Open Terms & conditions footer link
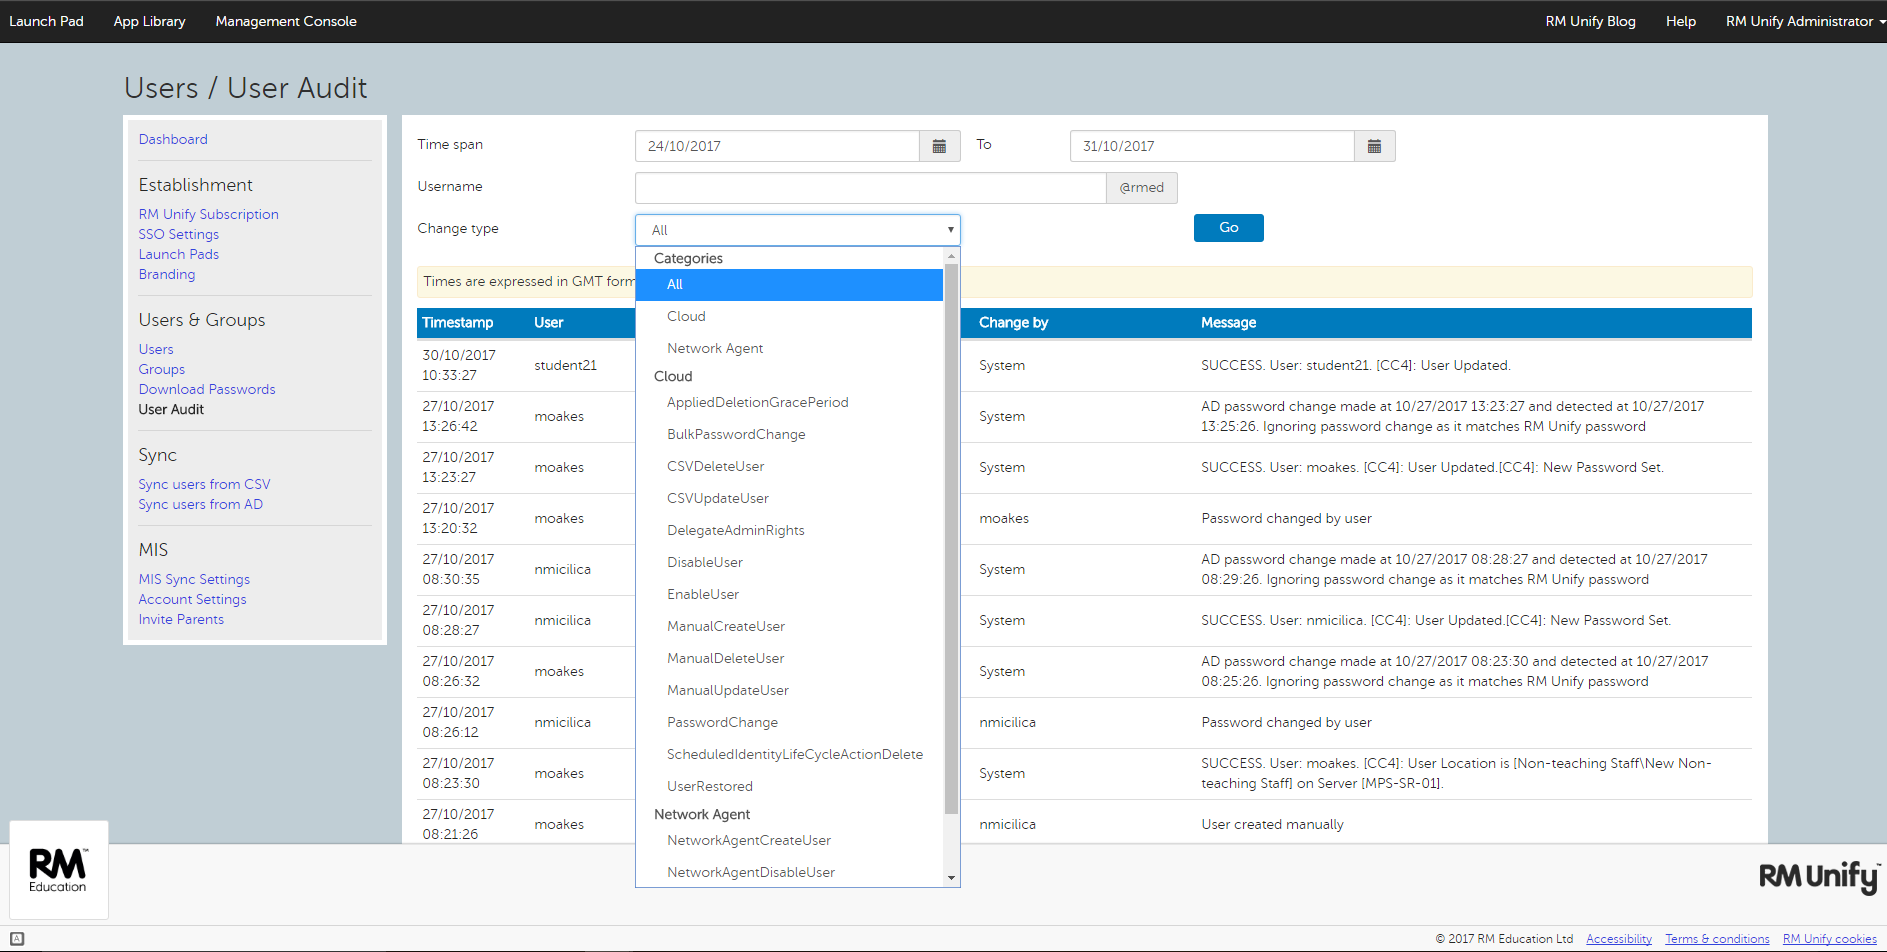The image size is (1887, 952). pyautogui.click(x=1717, y=939)
